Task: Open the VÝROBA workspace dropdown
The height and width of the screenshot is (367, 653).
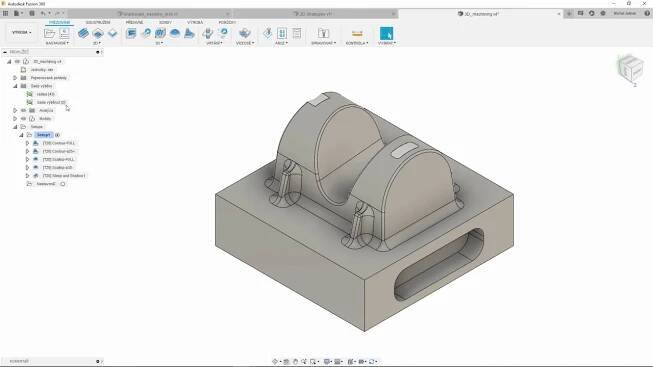Action: coord(22,32)
